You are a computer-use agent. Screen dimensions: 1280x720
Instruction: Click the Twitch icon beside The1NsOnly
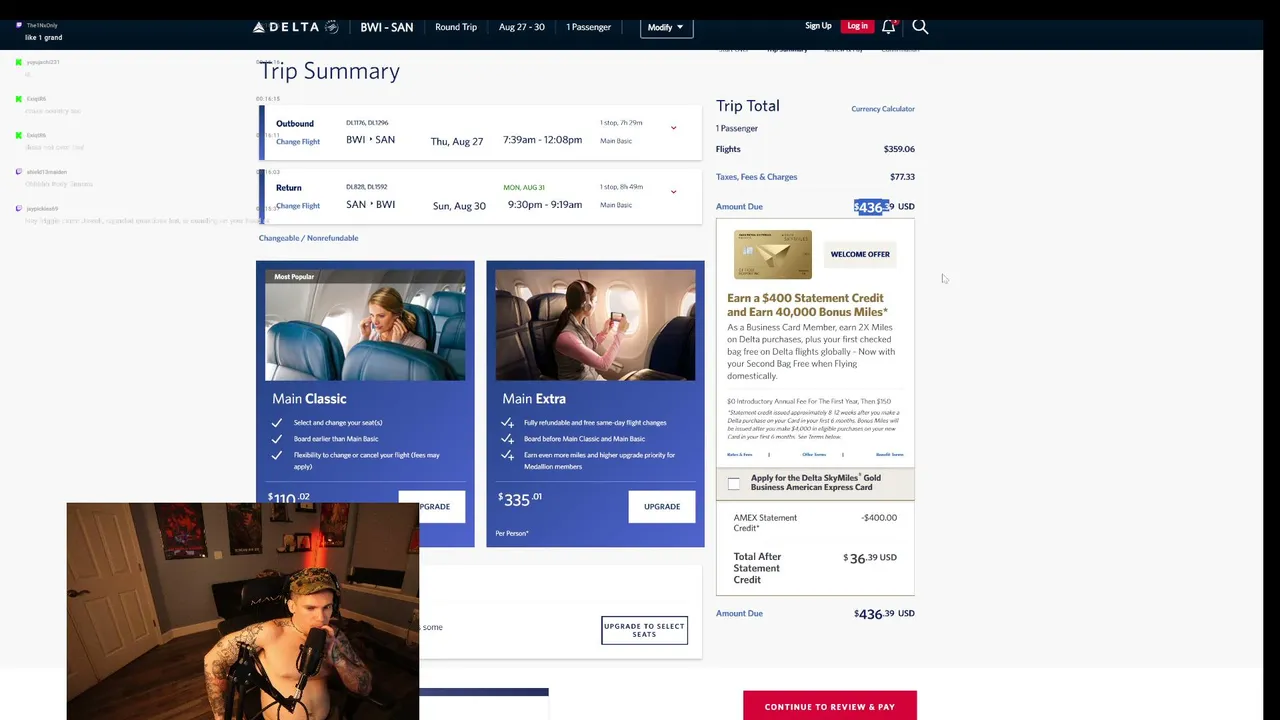(x=19, y=25)
